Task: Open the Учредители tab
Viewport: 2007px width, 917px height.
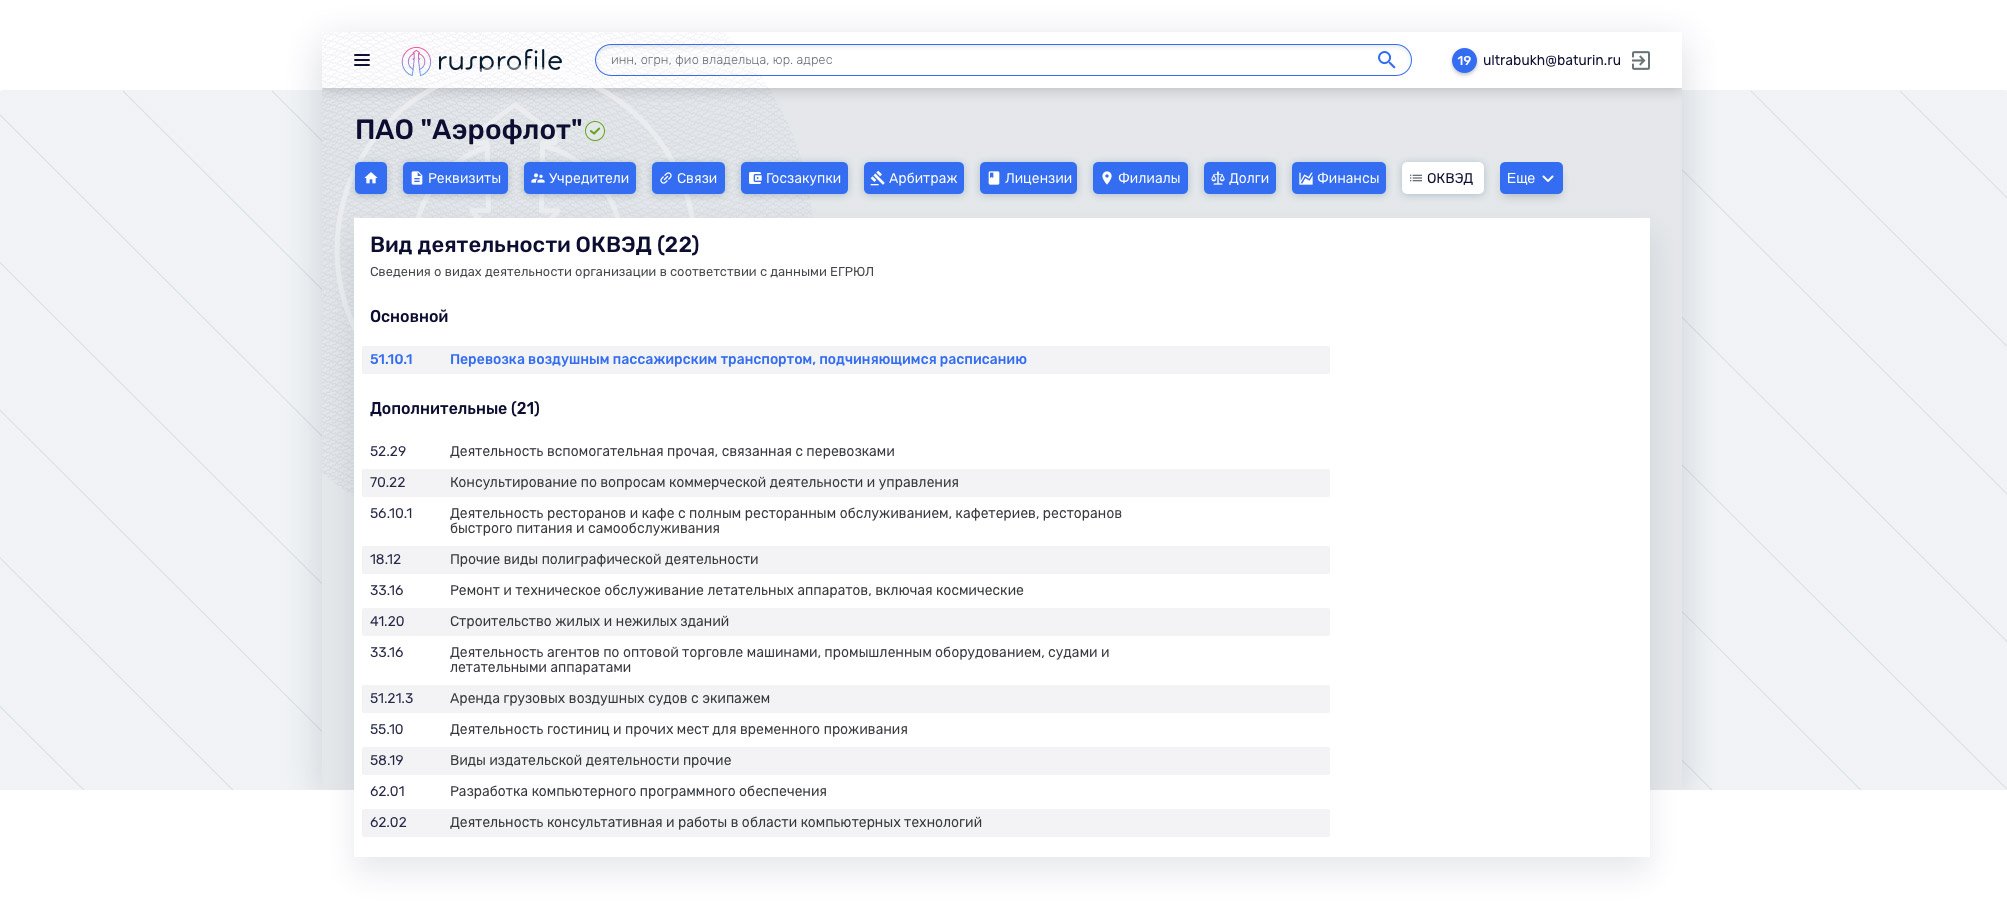Action: pyautogui.click(x=580, y=178)
